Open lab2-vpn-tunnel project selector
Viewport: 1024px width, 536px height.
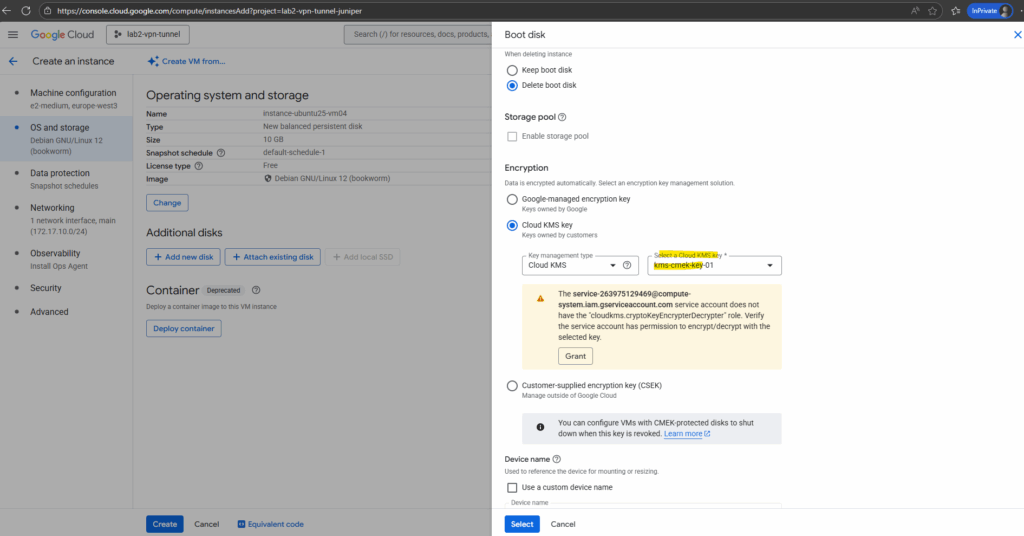(x=148, y=35)
